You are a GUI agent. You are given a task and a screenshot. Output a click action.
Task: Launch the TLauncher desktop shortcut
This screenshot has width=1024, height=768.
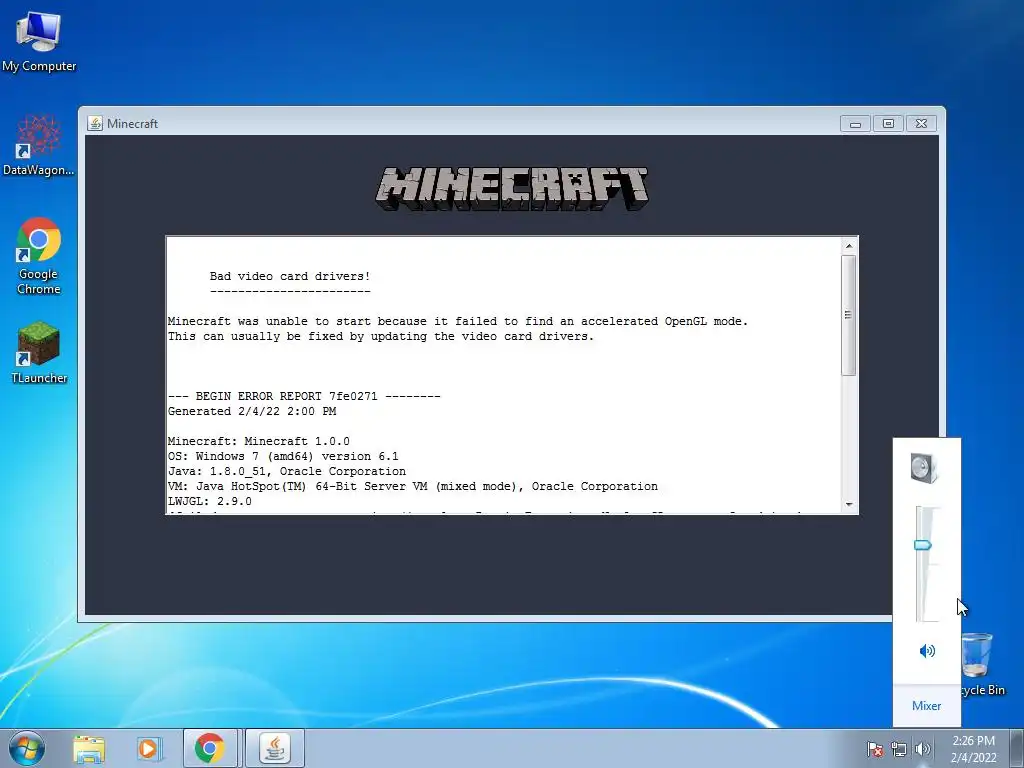click(x=39, y=352)
